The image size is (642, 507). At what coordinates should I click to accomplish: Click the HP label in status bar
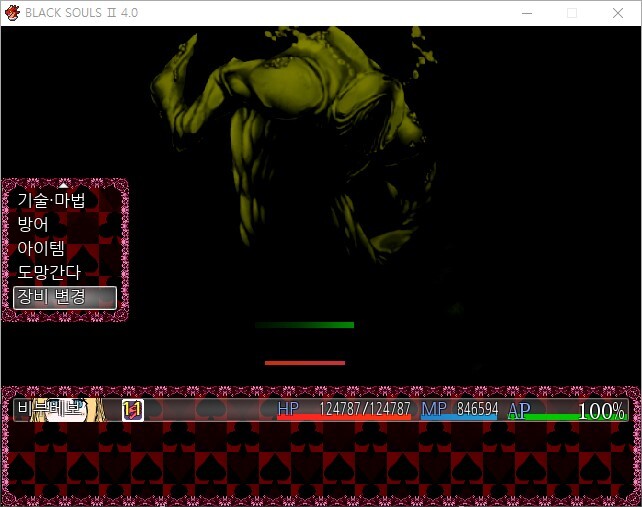[x=288, y=408]
